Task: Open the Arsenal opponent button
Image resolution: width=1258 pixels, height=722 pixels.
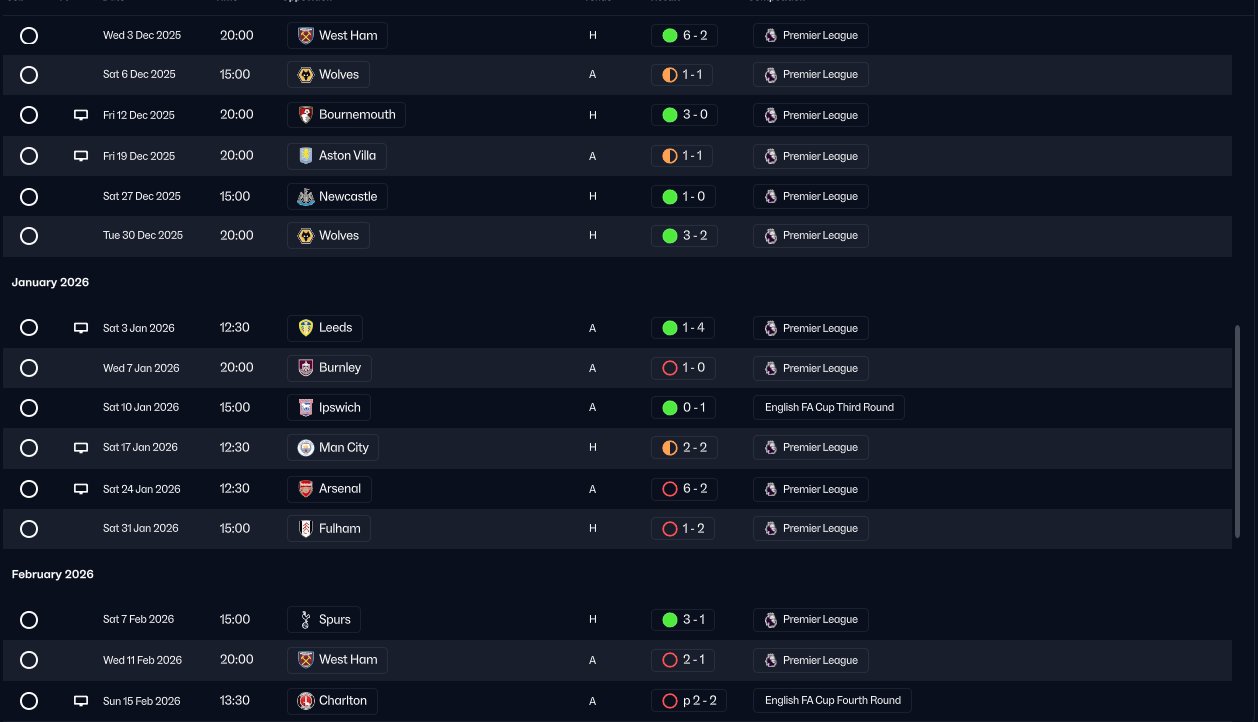Action: coord(329,489)
